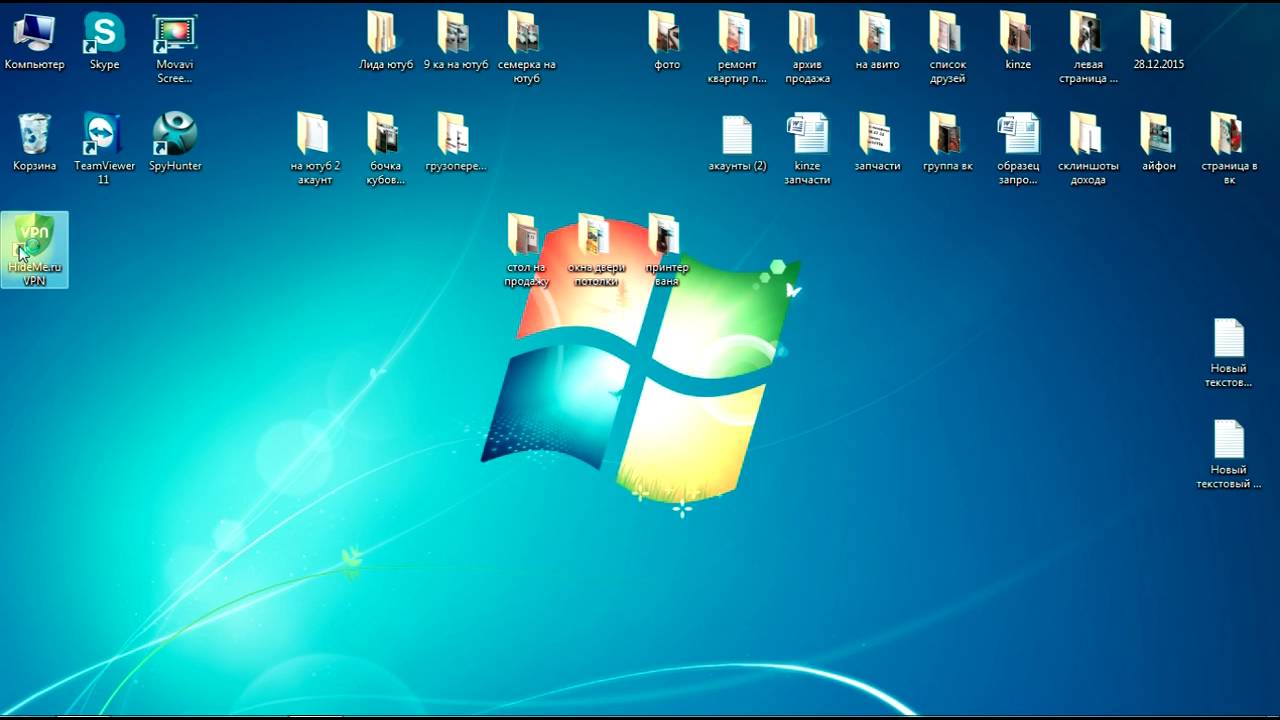
Task: Select the фото folder
Action: (667, 41)
